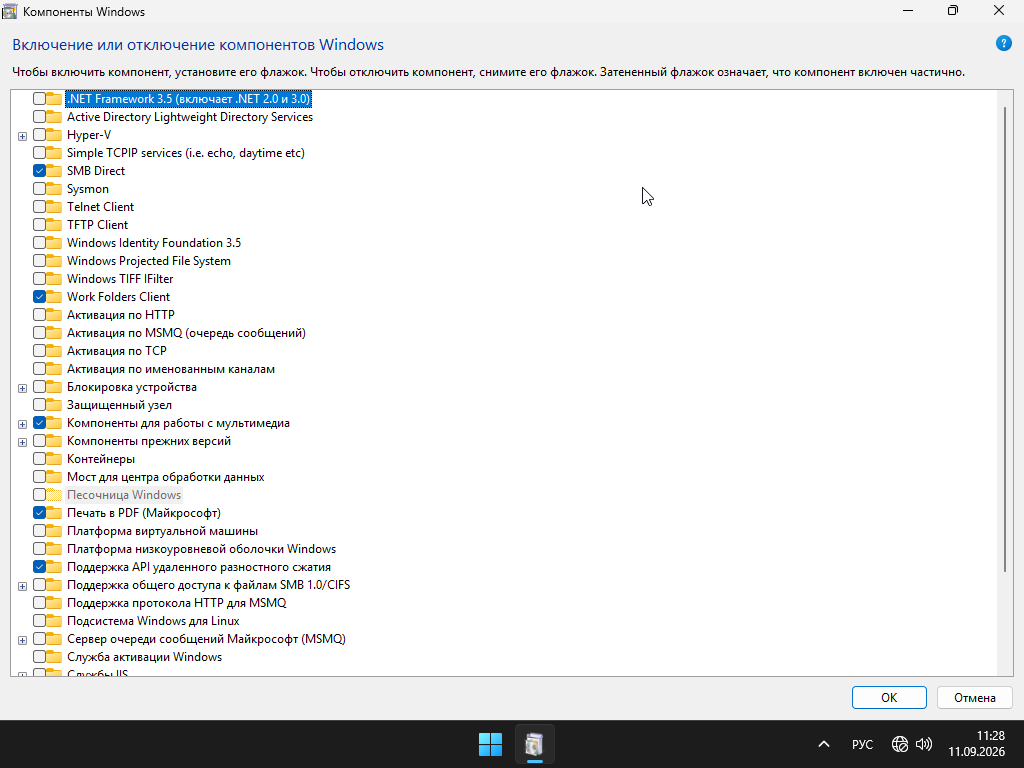
Task: Click the Windows Features taskbar icon
Action: pyautogui.click(x=534, y=744)
